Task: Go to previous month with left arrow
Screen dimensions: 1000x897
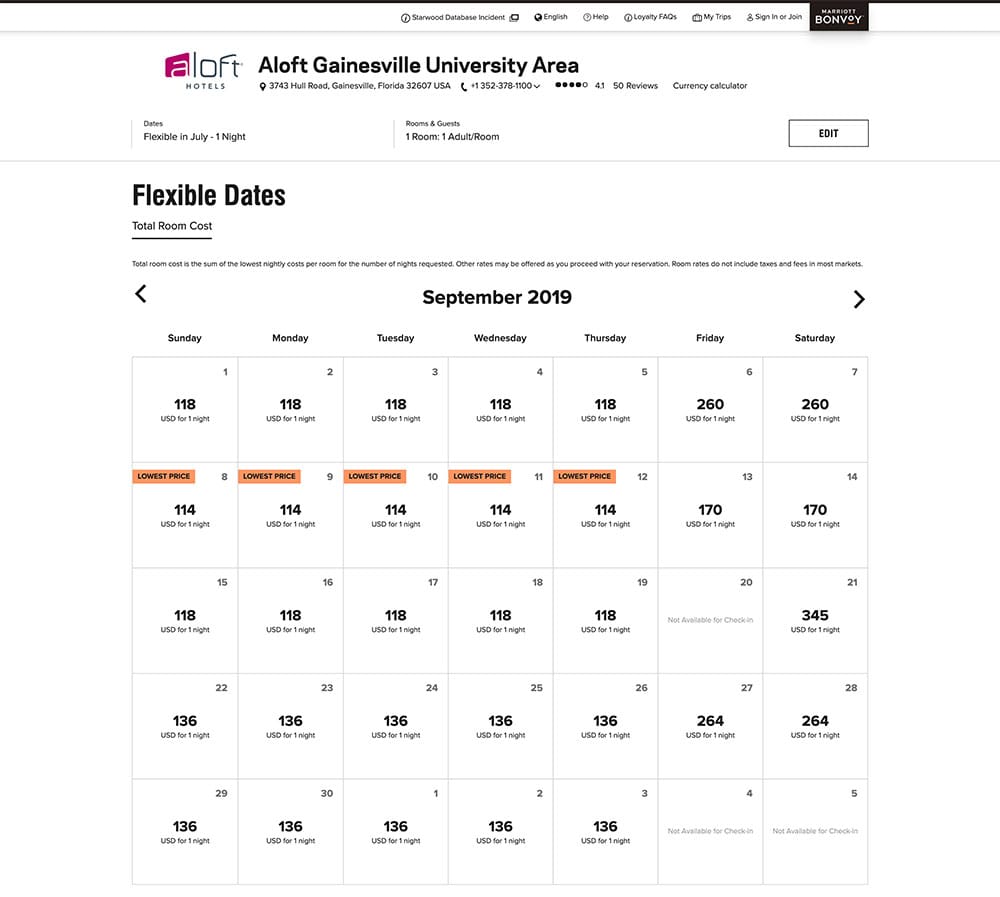Action: (140, 294)
